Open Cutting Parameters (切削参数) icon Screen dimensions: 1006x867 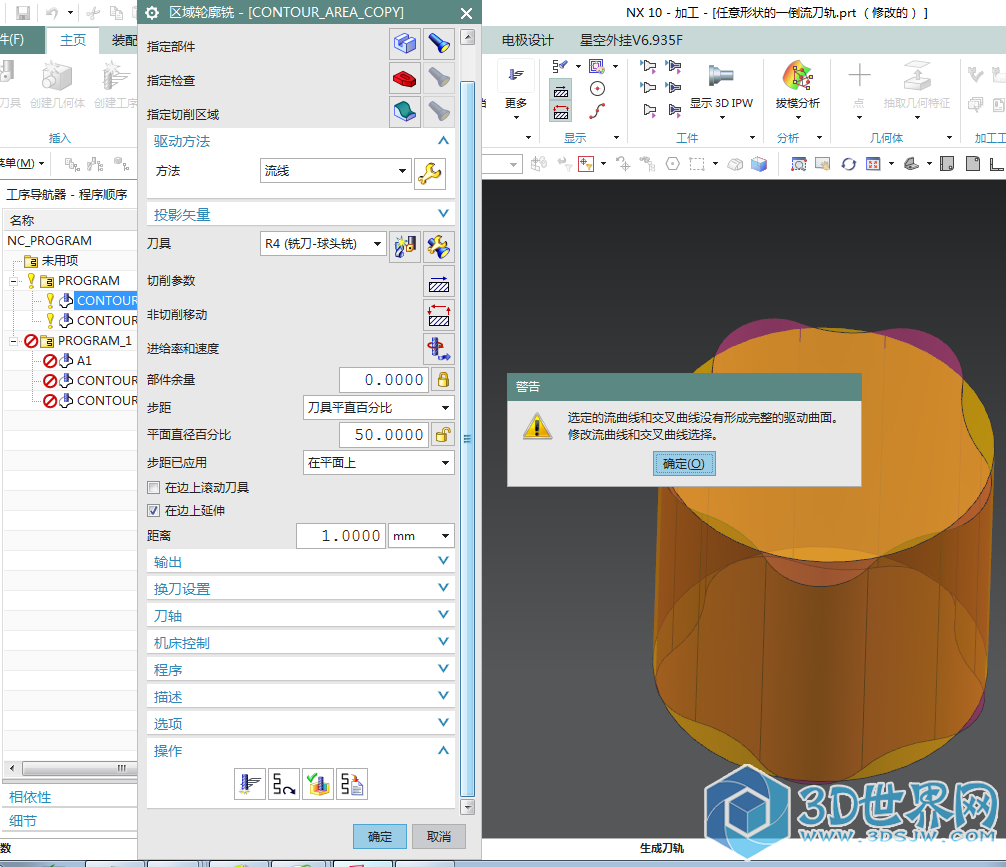439,281
